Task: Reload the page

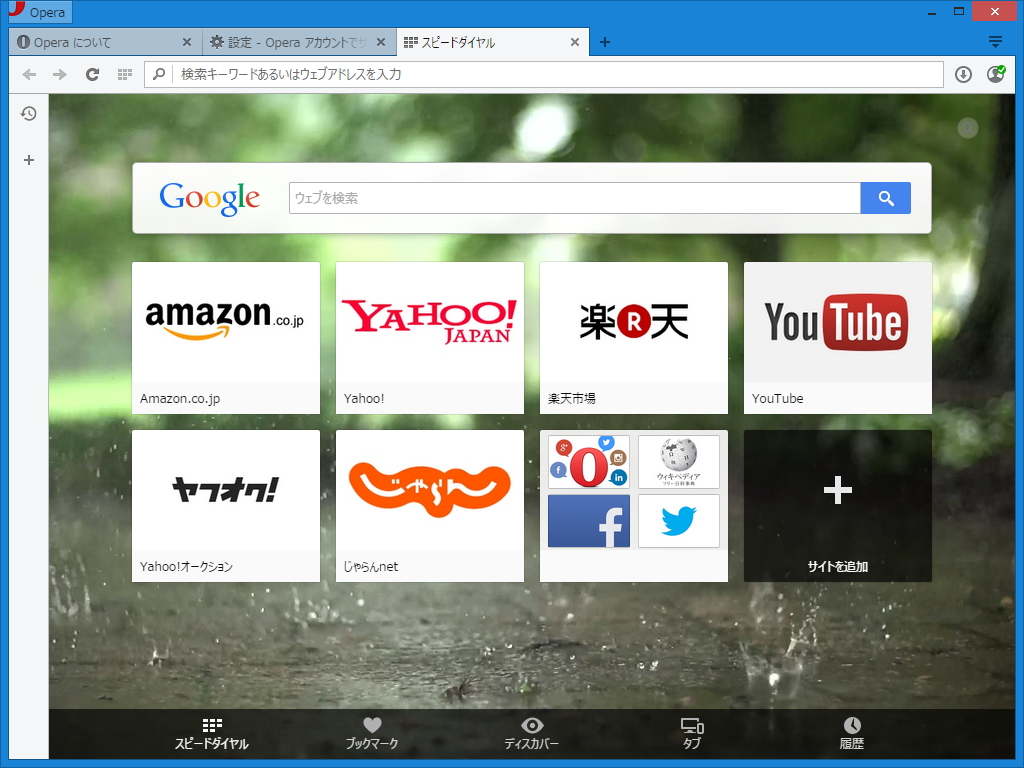Action: click(92, 74)
